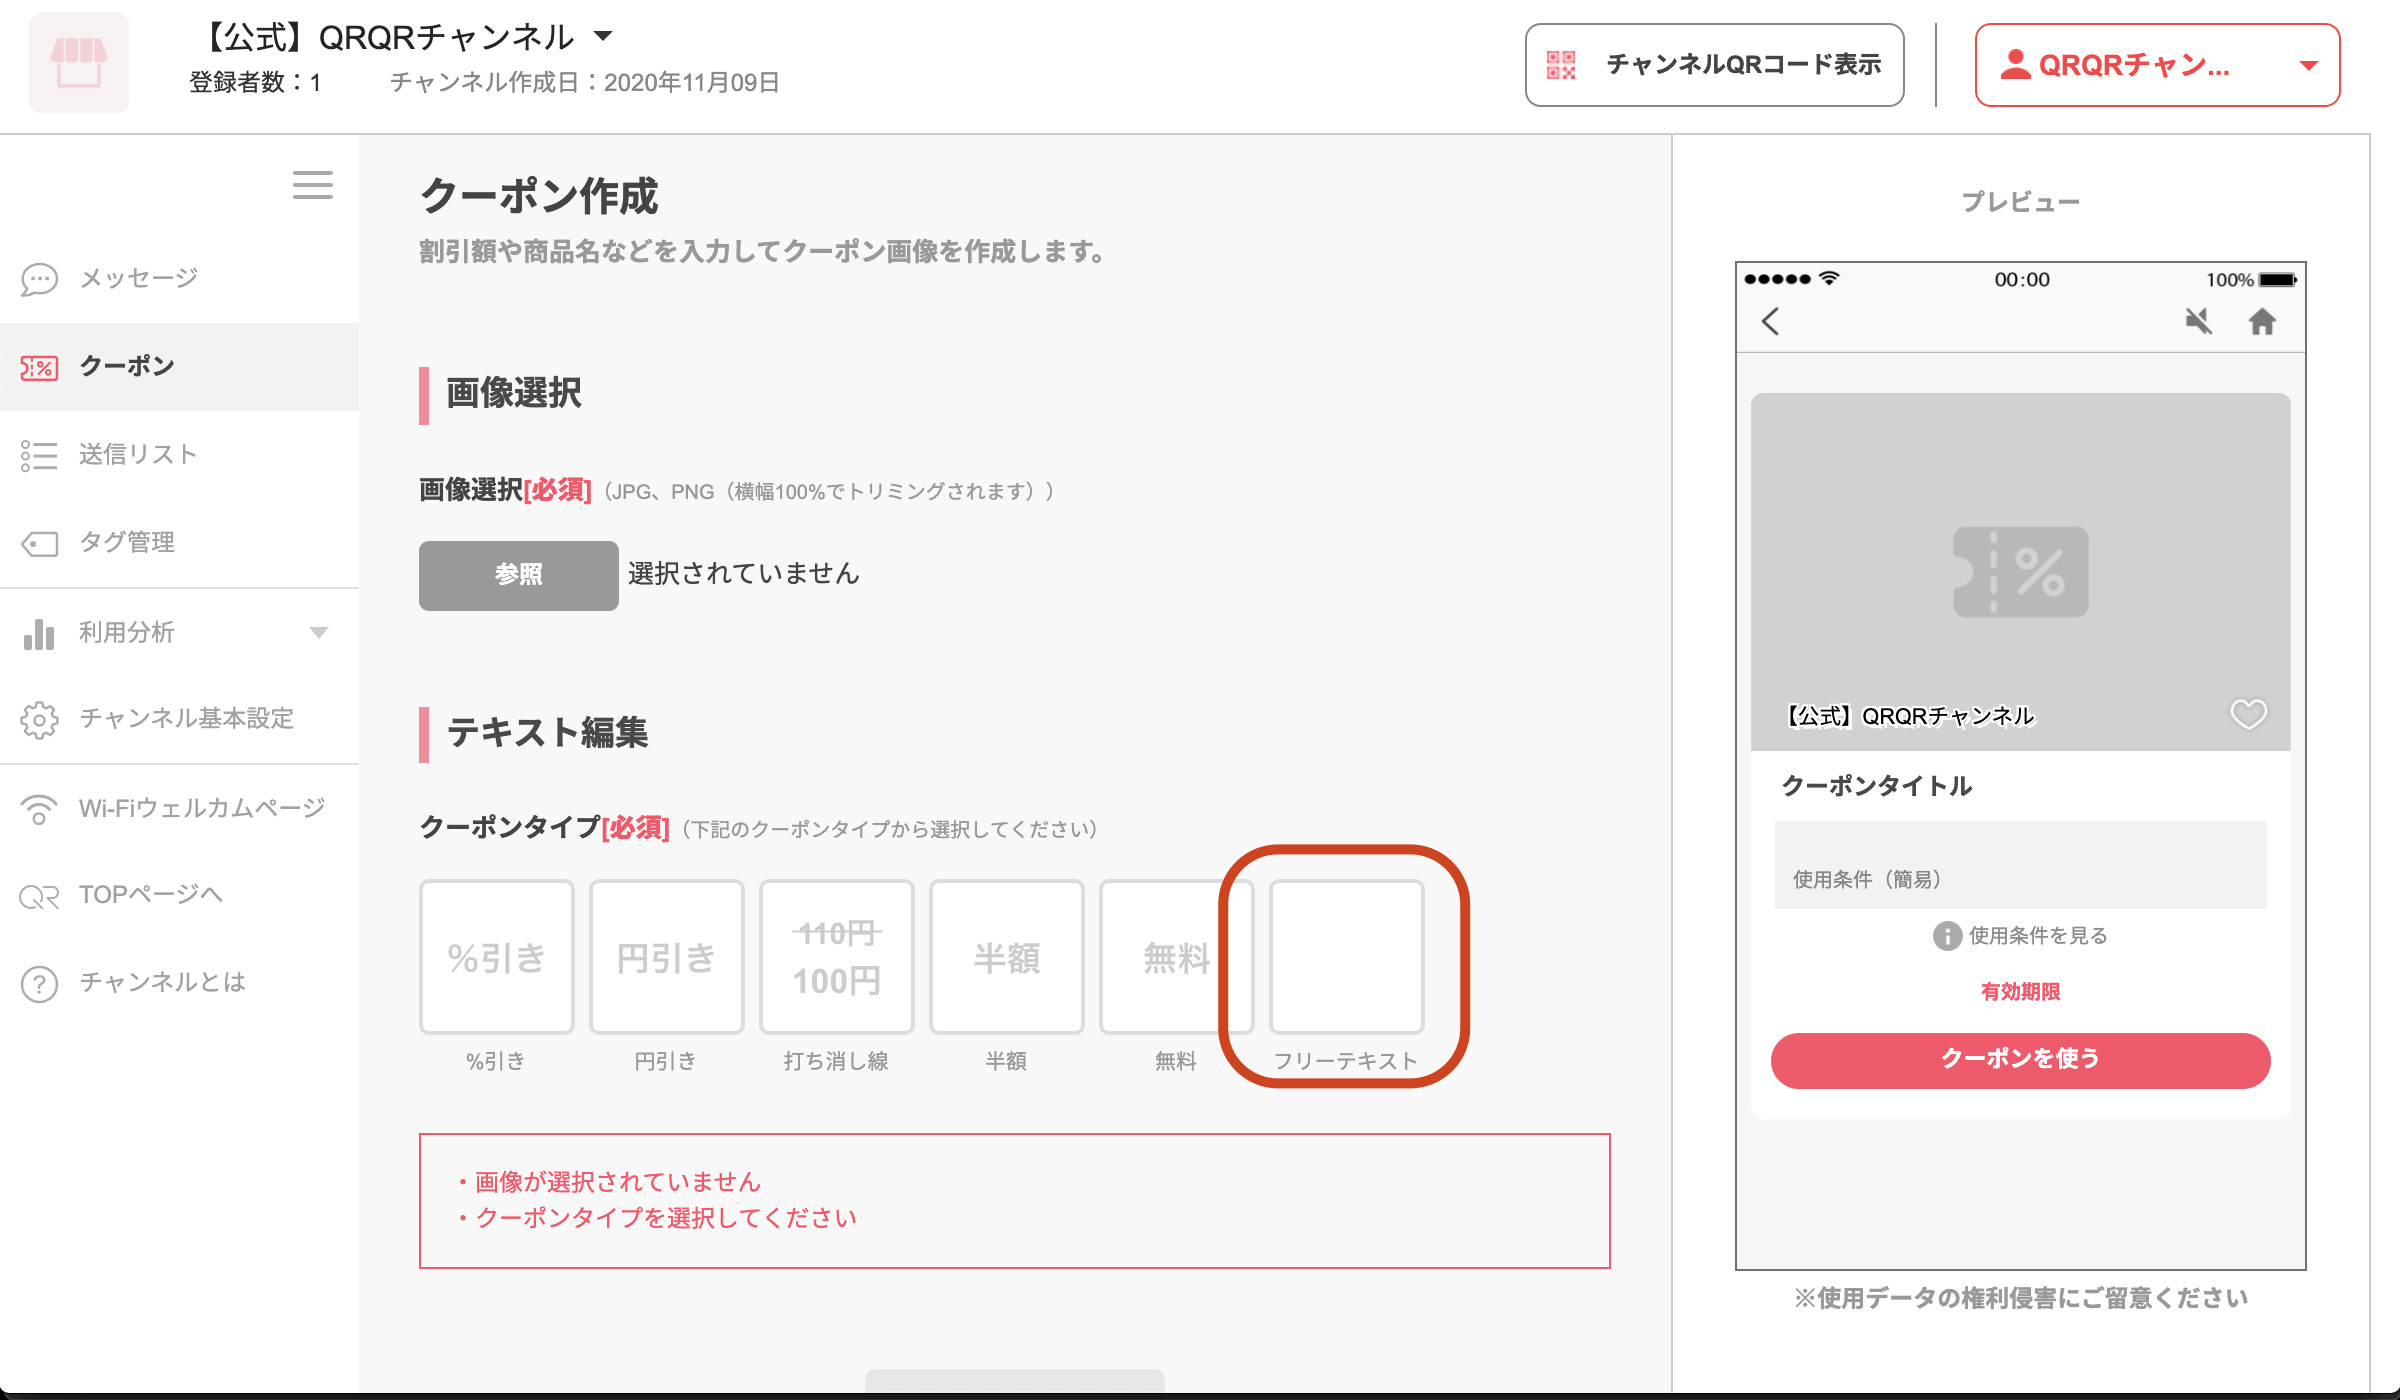The height and width of the screenshot is (1400, 2400).
Task: Go to タグ管理 in sidebar
Action: pos(126,542)
